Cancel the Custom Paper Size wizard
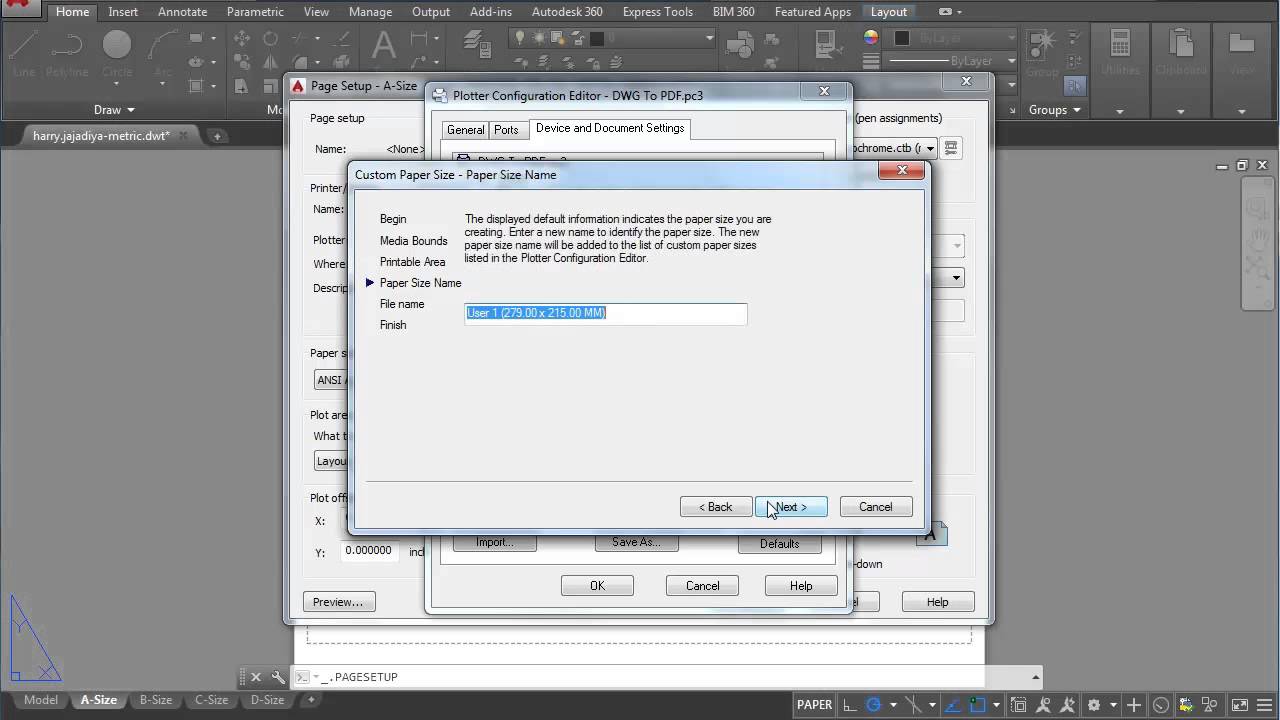The image size is (1280, 720). pyautogui.click(x=876, y=507)
